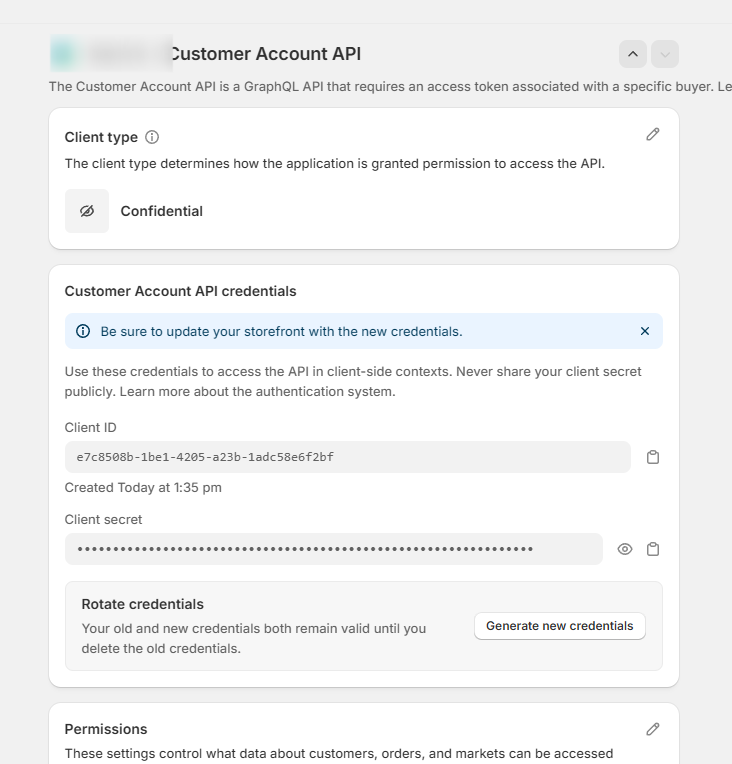Click the down chevron button
Screen dimensions: 732x764
click(x=665, y=54)
